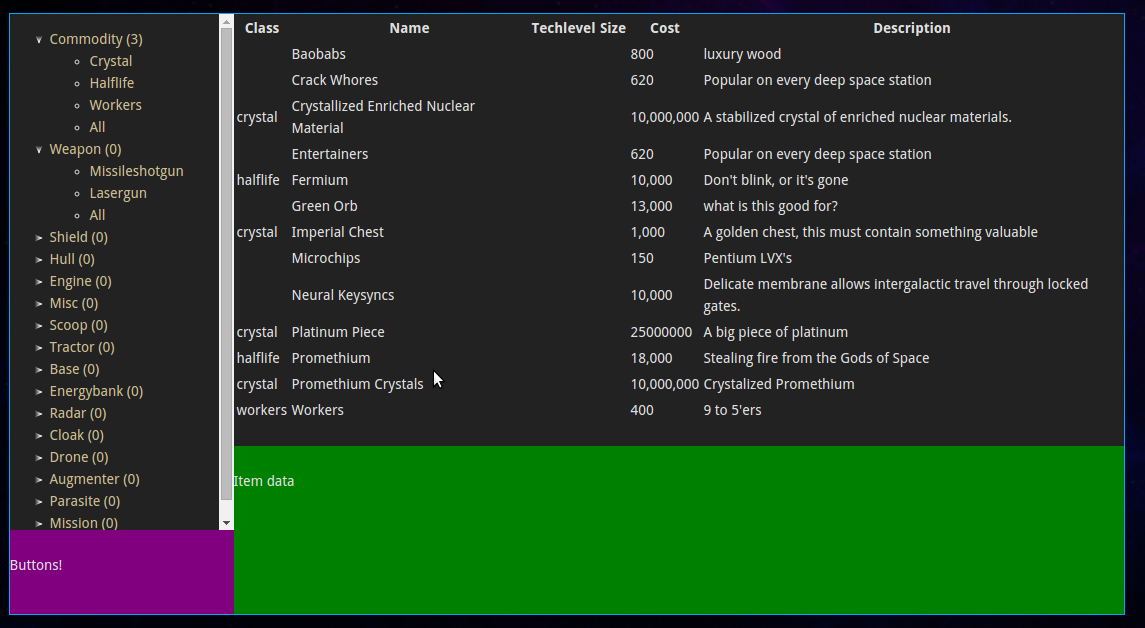Screen dimensions: 1145x628
Task: Click the Description column header
Action: (x=911, y=28)
